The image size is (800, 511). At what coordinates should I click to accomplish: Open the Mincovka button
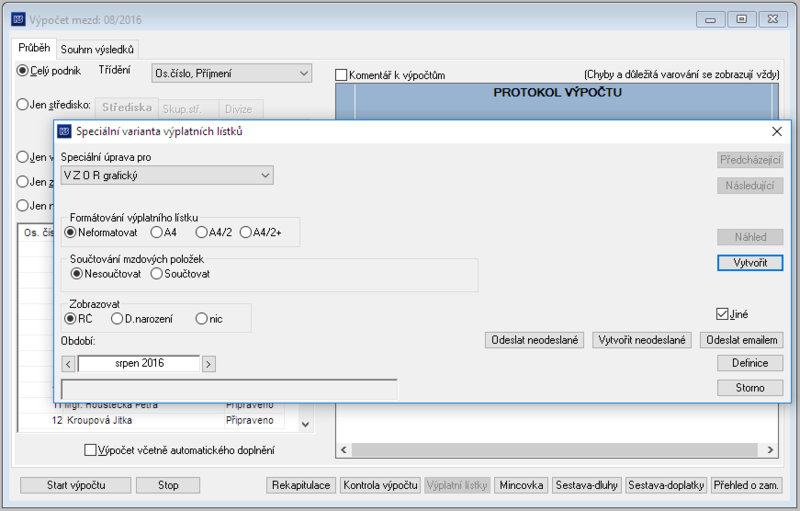[x=521, y=485]
